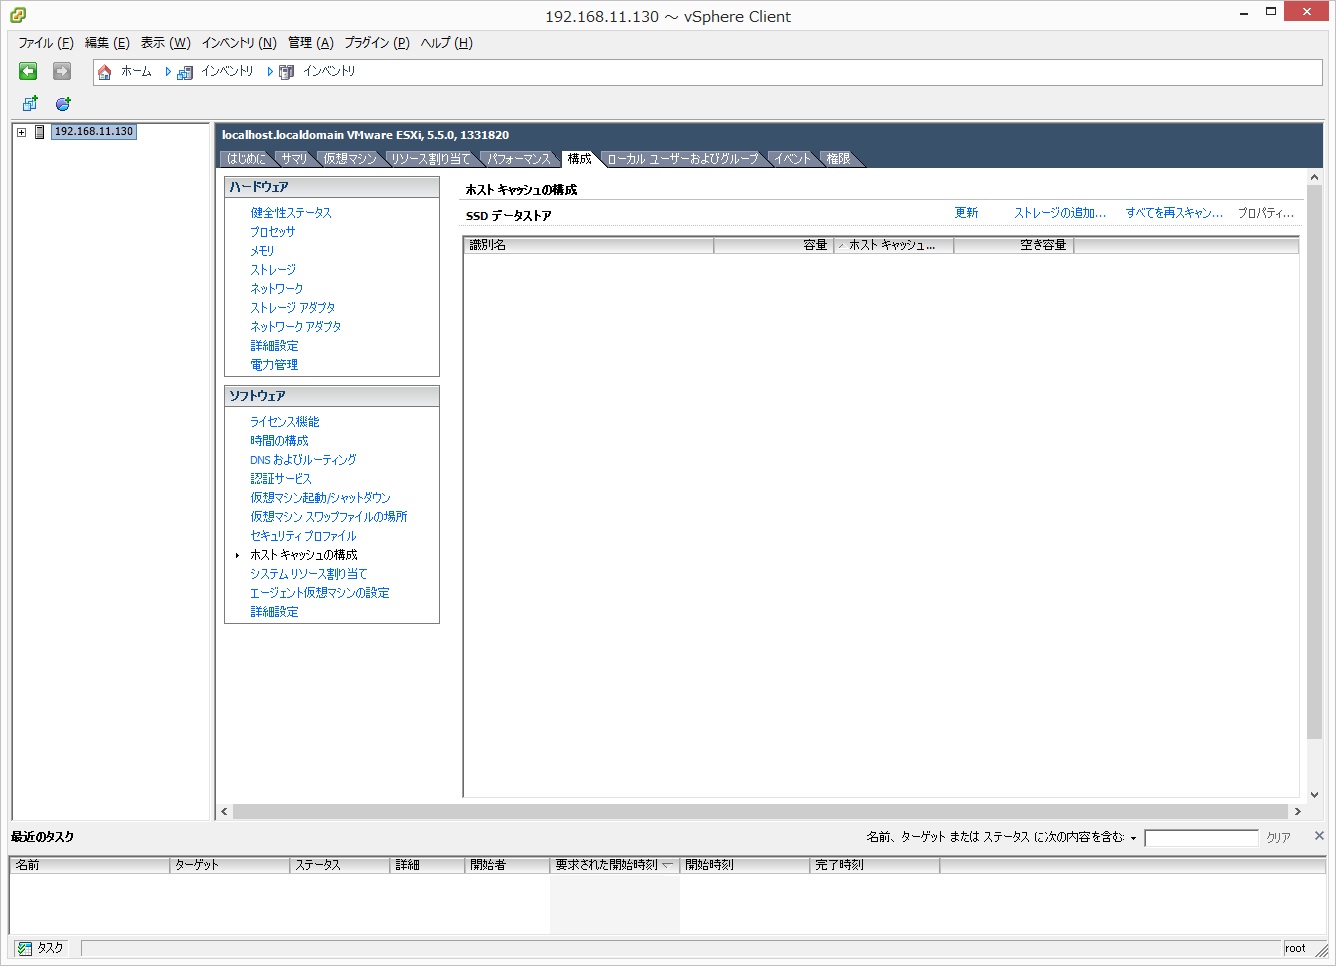Viewport: 1336px width, 966px height.
Task: Click the home icon in navigation bar
Action: 104,72
